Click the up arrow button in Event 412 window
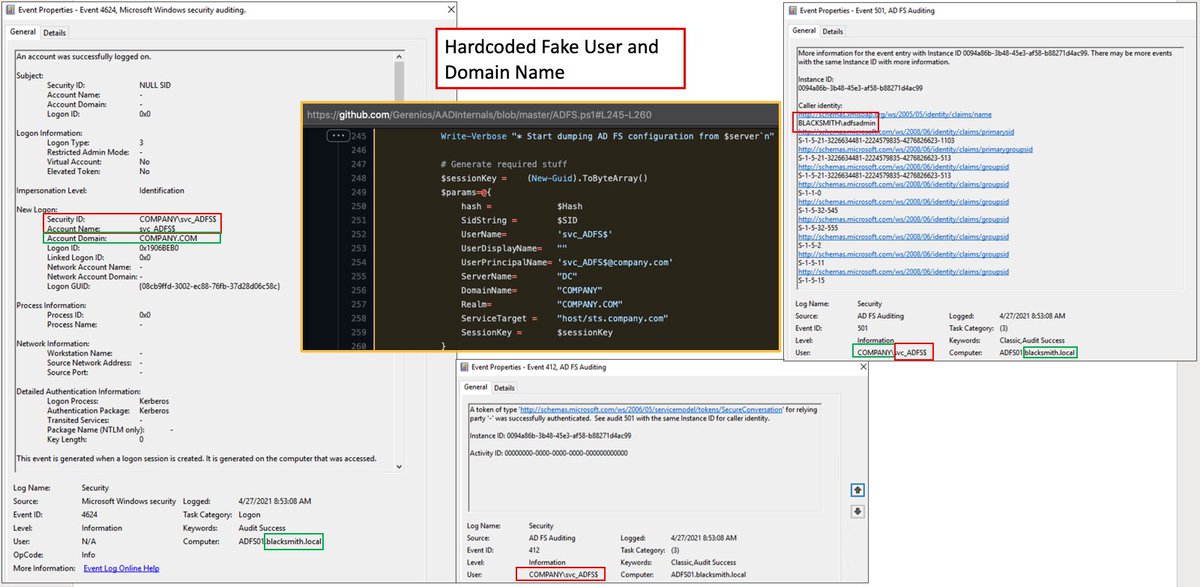 click(x=856, y=490)
